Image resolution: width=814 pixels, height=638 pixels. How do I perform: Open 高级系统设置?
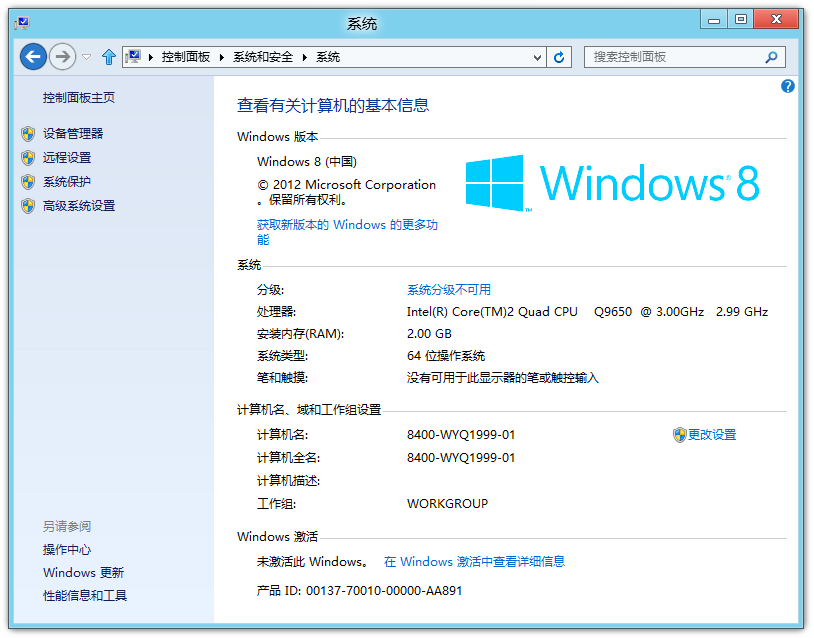pyautogui.click(x=79, y=206)
